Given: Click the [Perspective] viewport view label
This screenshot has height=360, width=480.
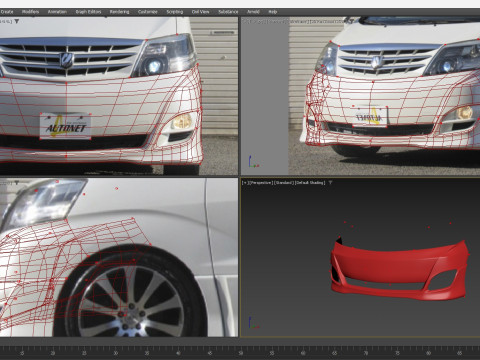Looking at the screenshot, I should pos(260,183).
